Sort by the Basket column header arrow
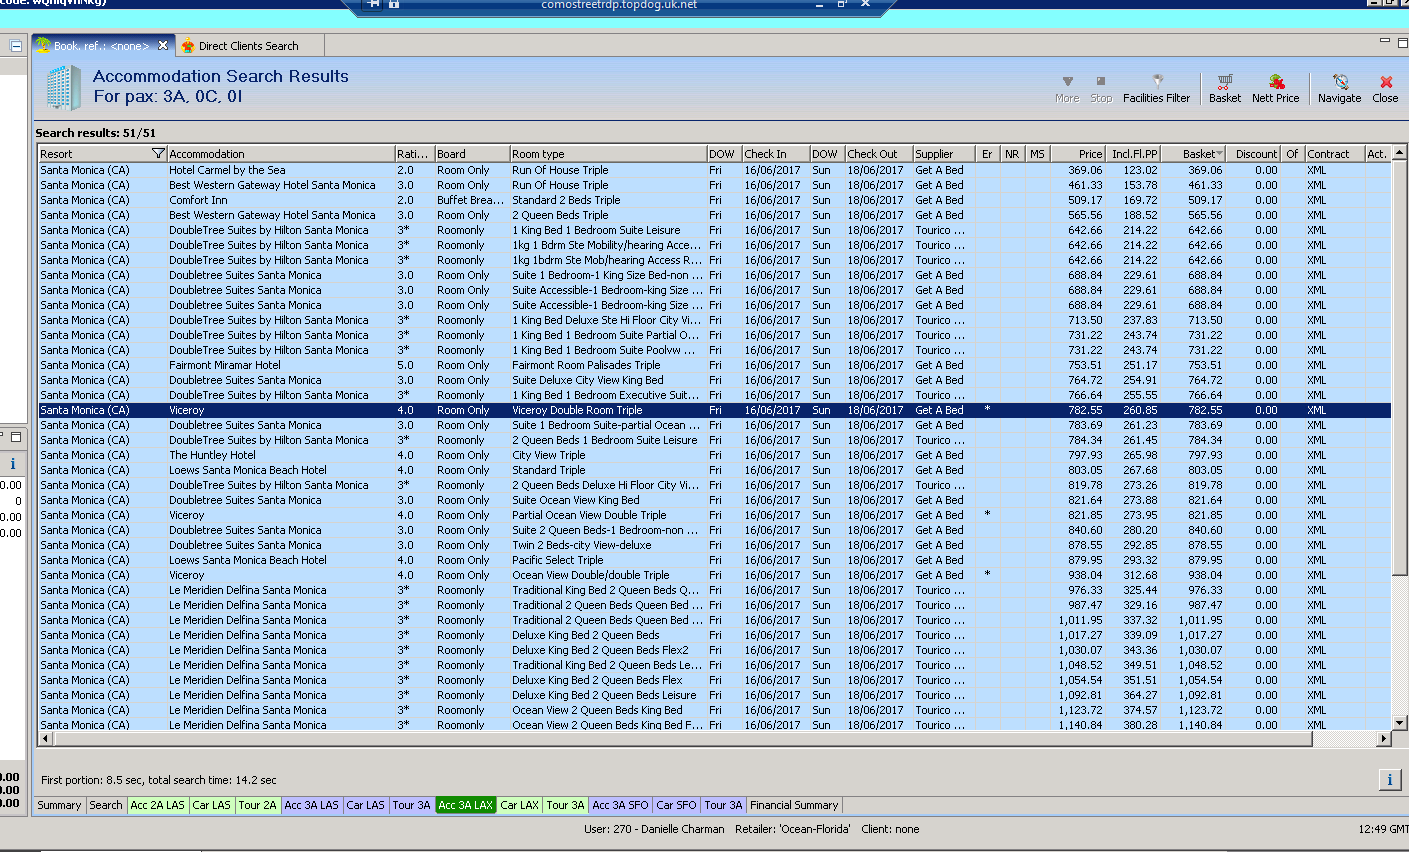The width and height of the screenshot is (1409, 852). (x=1218, y=154)
